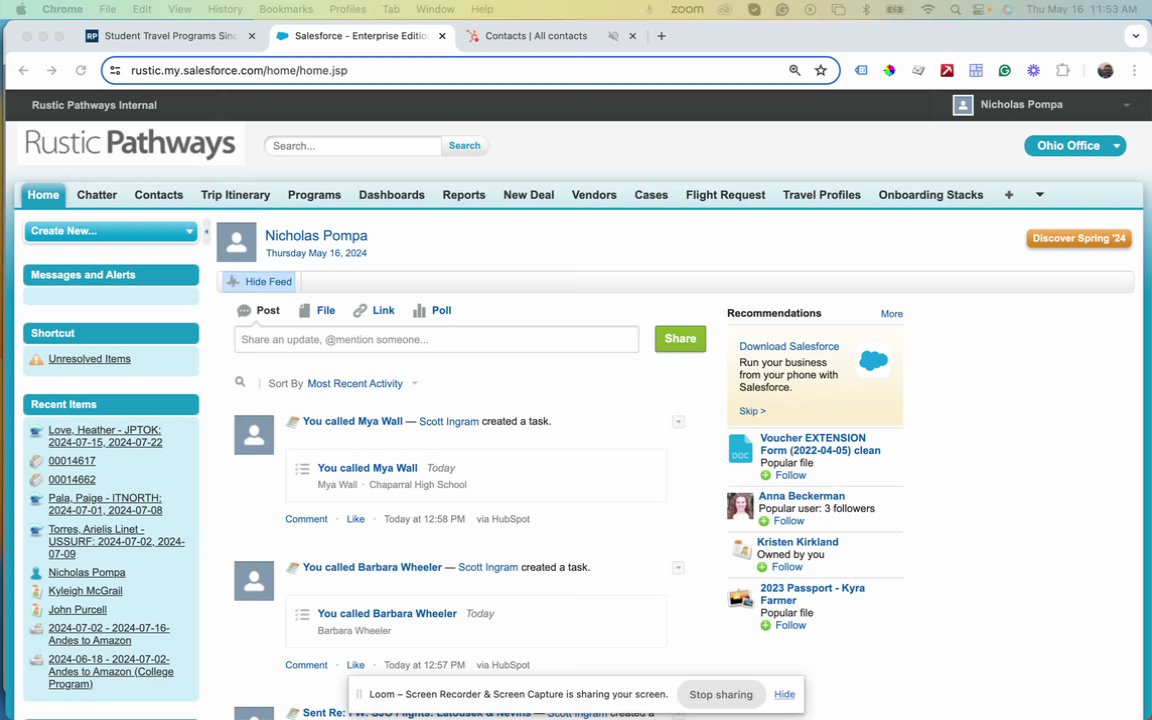Image resolution: width=1152 pixels, height=720 pixels.
Task: Open the Chrome History menu
Action: [x=225, y=10]
